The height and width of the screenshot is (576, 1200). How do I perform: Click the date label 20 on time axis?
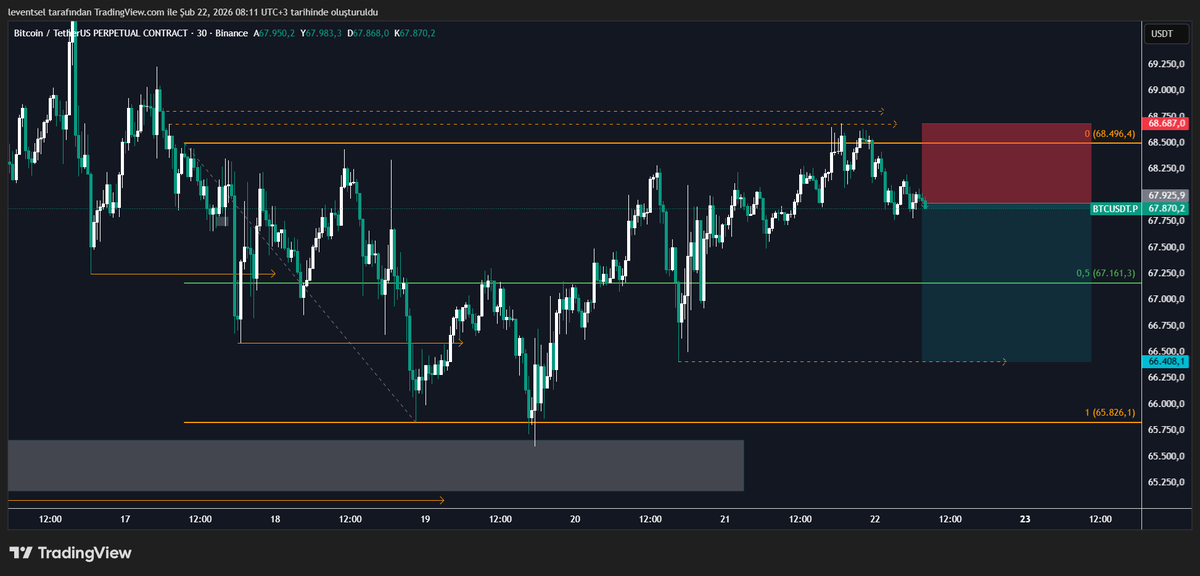pos(575,519)
